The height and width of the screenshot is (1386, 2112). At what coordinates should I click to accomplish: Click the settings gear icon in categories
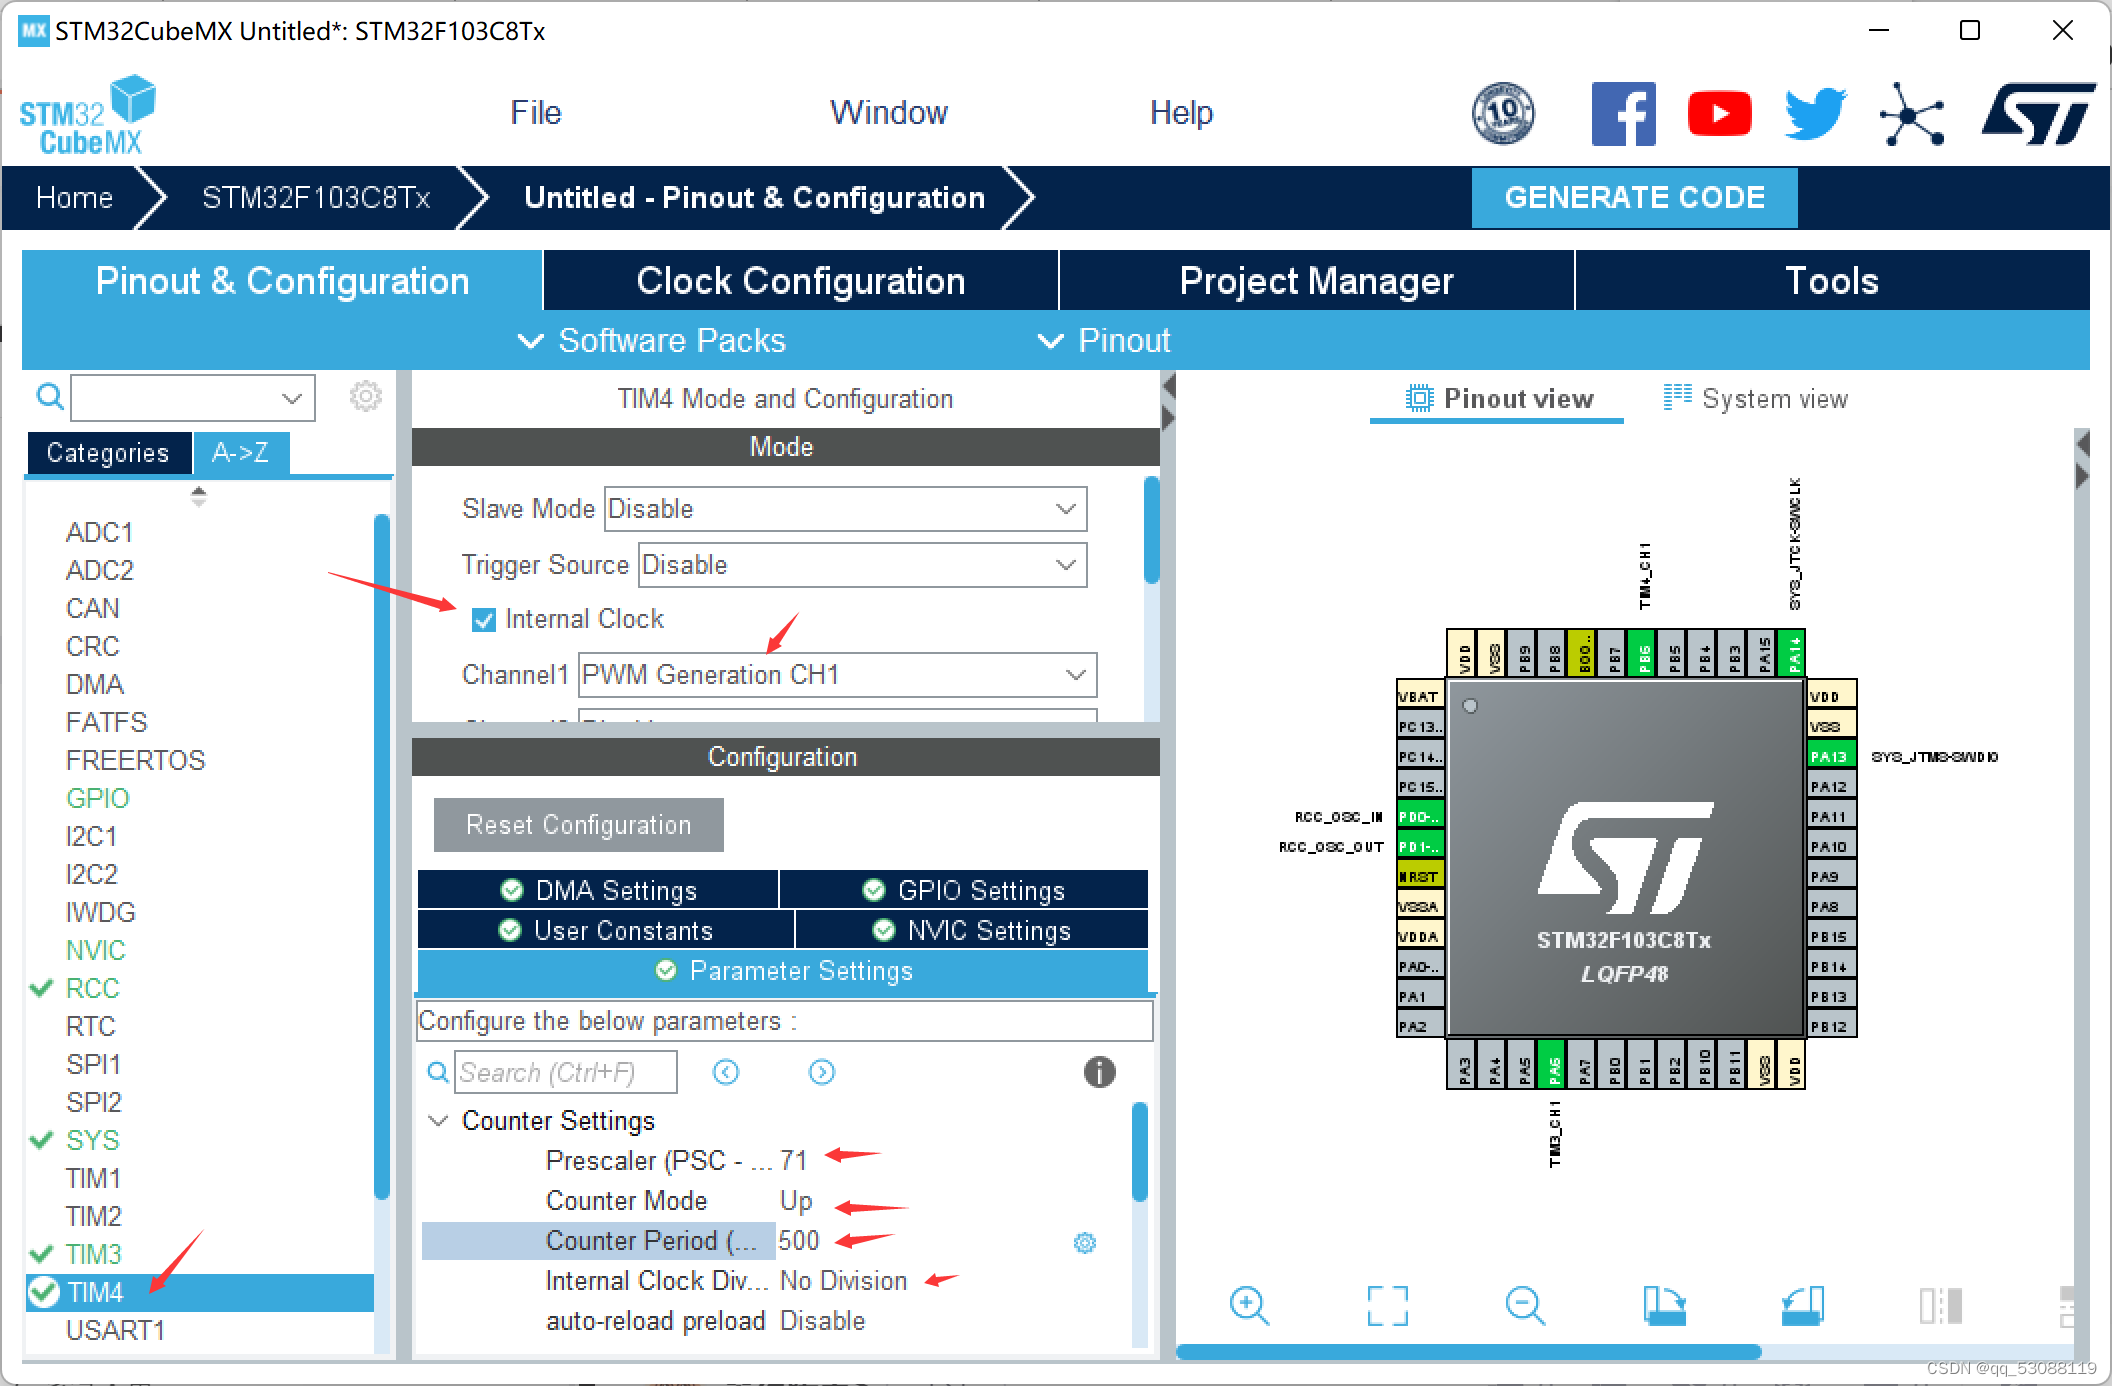[x=366, y=396]
